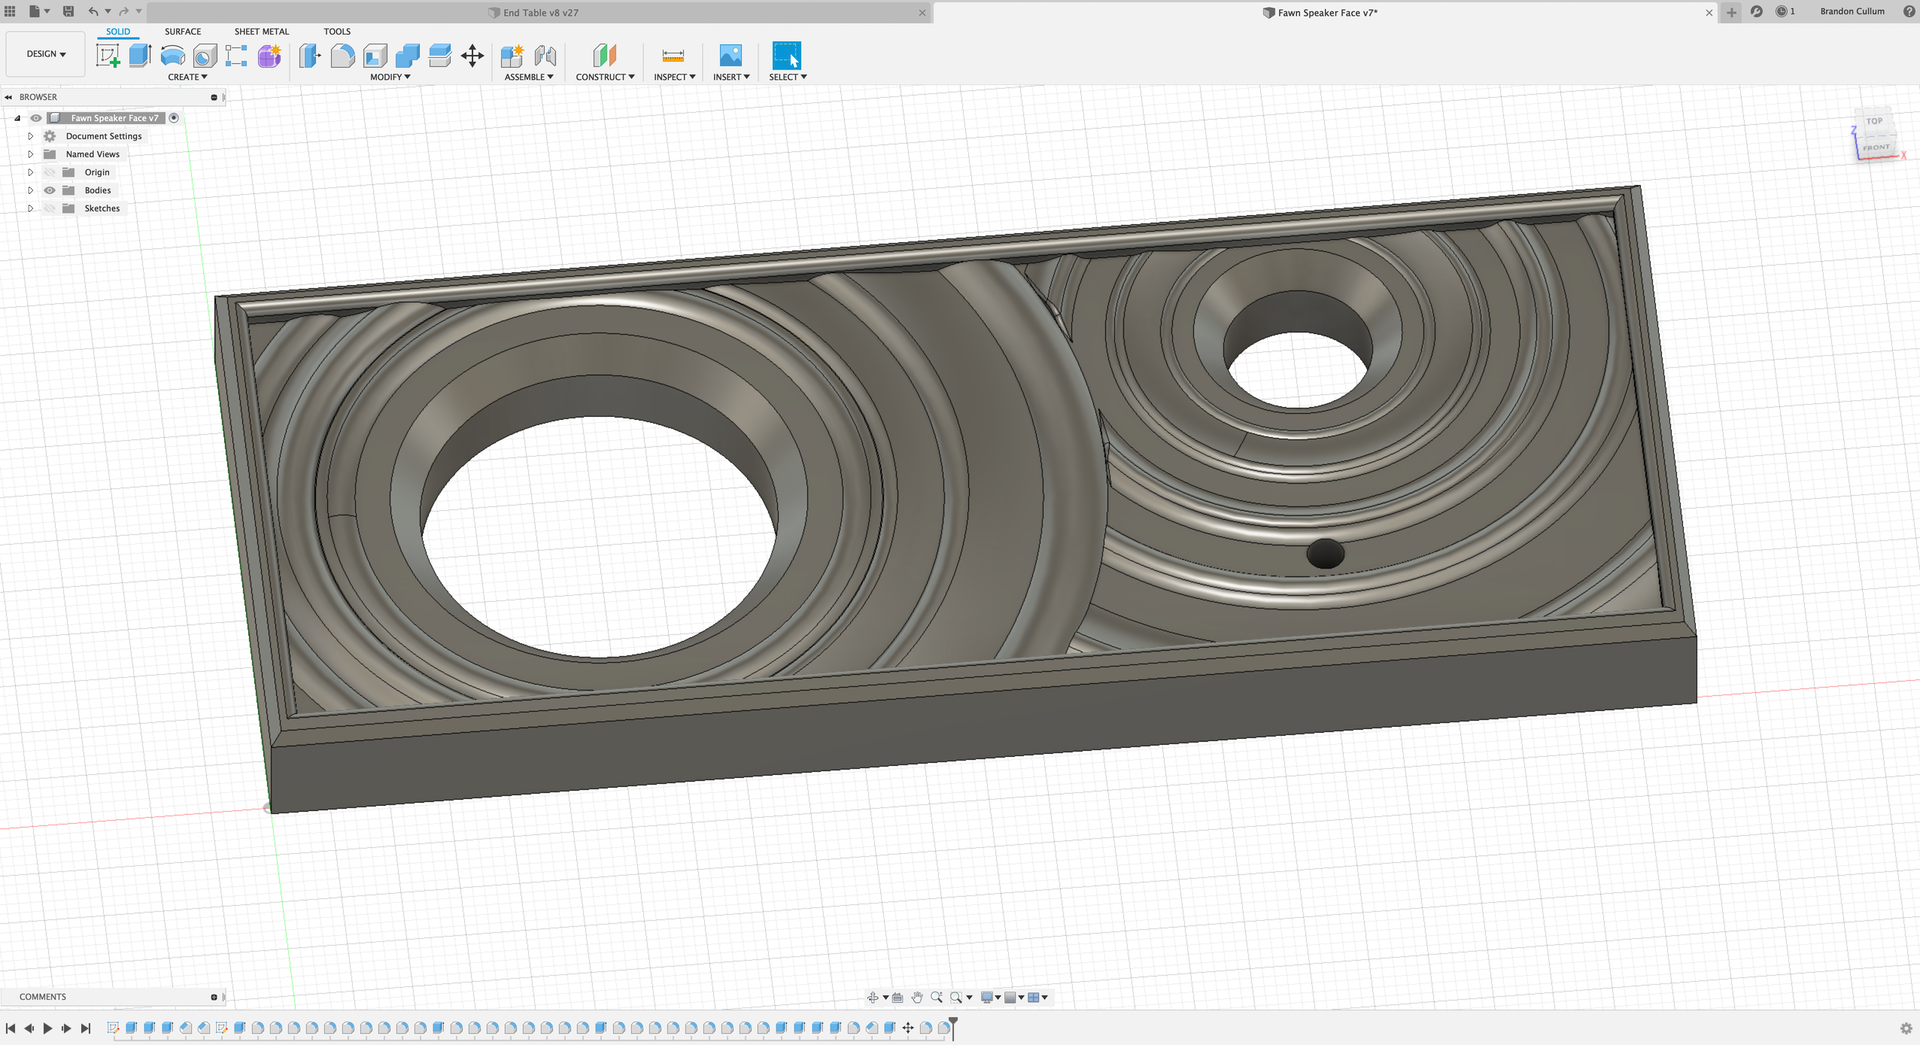Select the Revolve tool
Viewport: 1920px width, 1045px height.
click(173, 56)
